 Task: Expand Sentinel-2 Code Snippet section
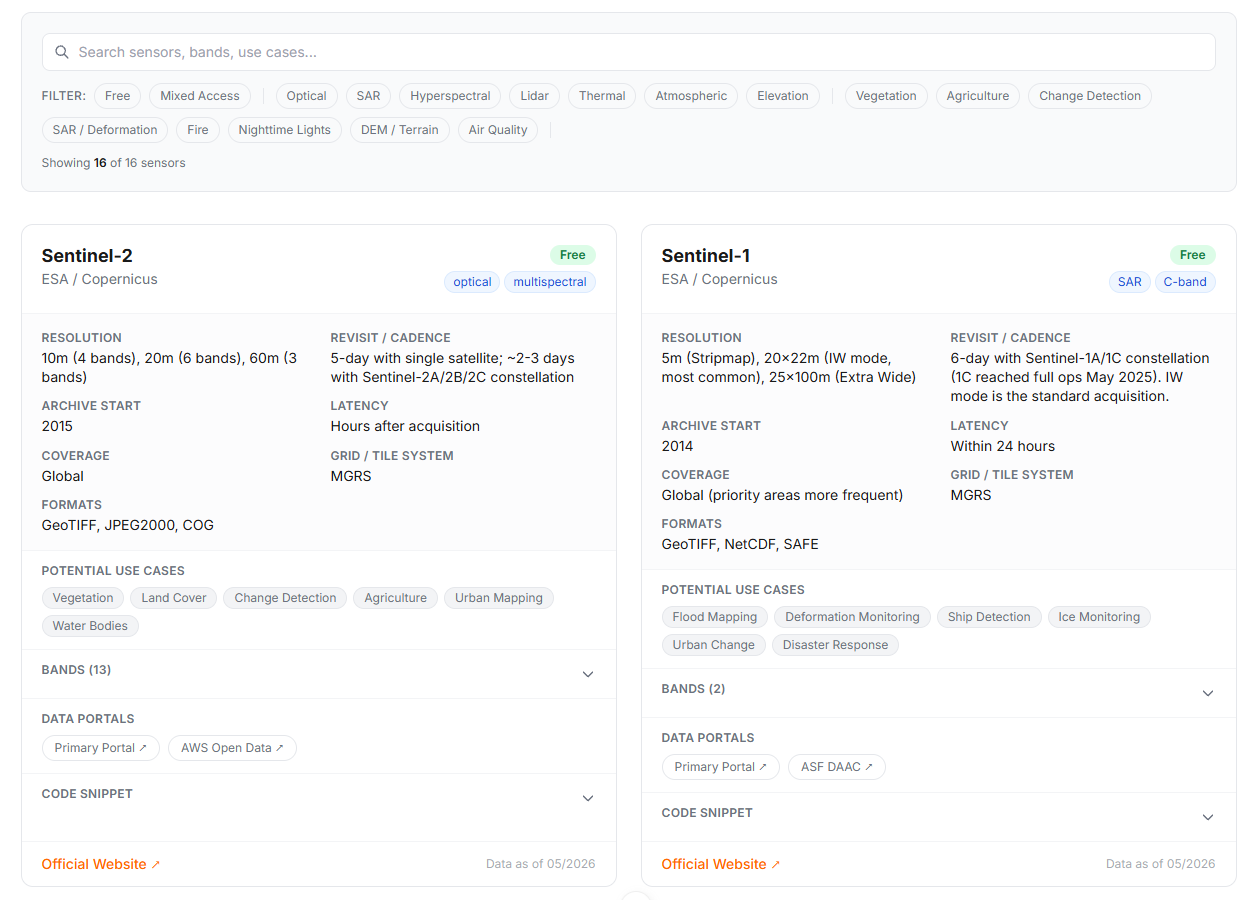319,798
